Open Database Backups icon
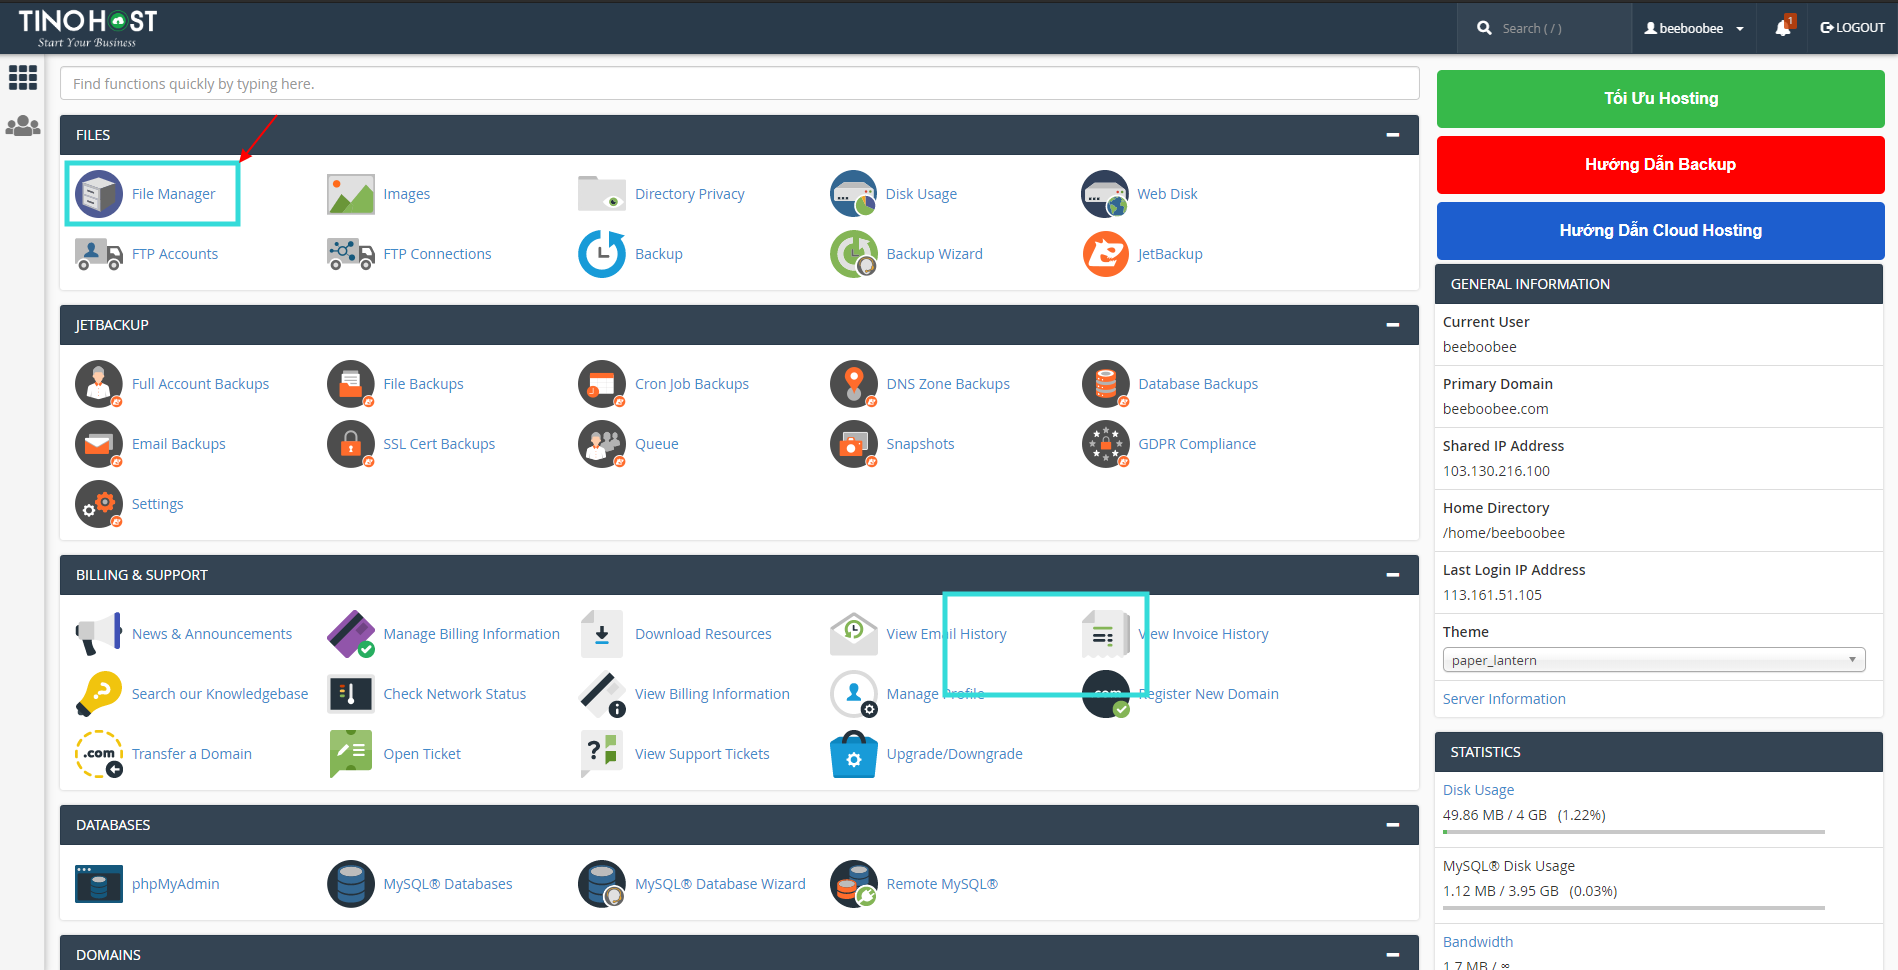 1106,384
